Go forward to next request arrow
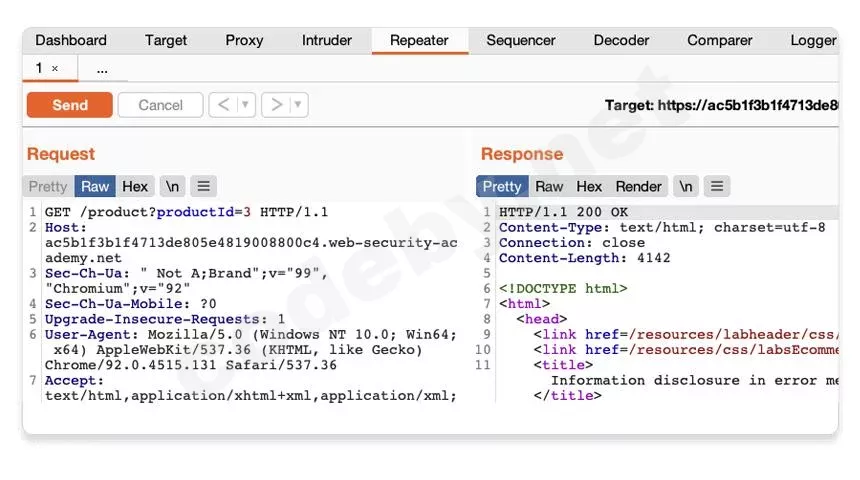Screen dimensions: 860x480 pyautogui.click(x=276, y=105)
